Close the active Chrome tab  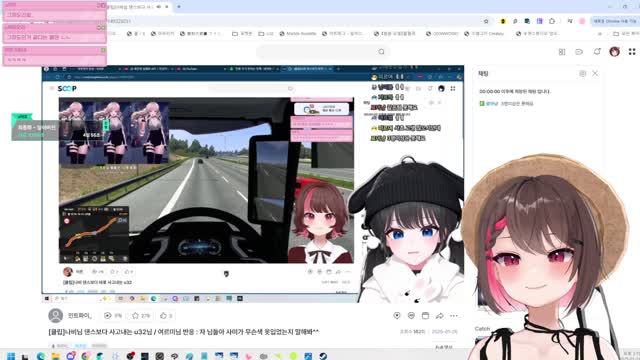[167, 7]
